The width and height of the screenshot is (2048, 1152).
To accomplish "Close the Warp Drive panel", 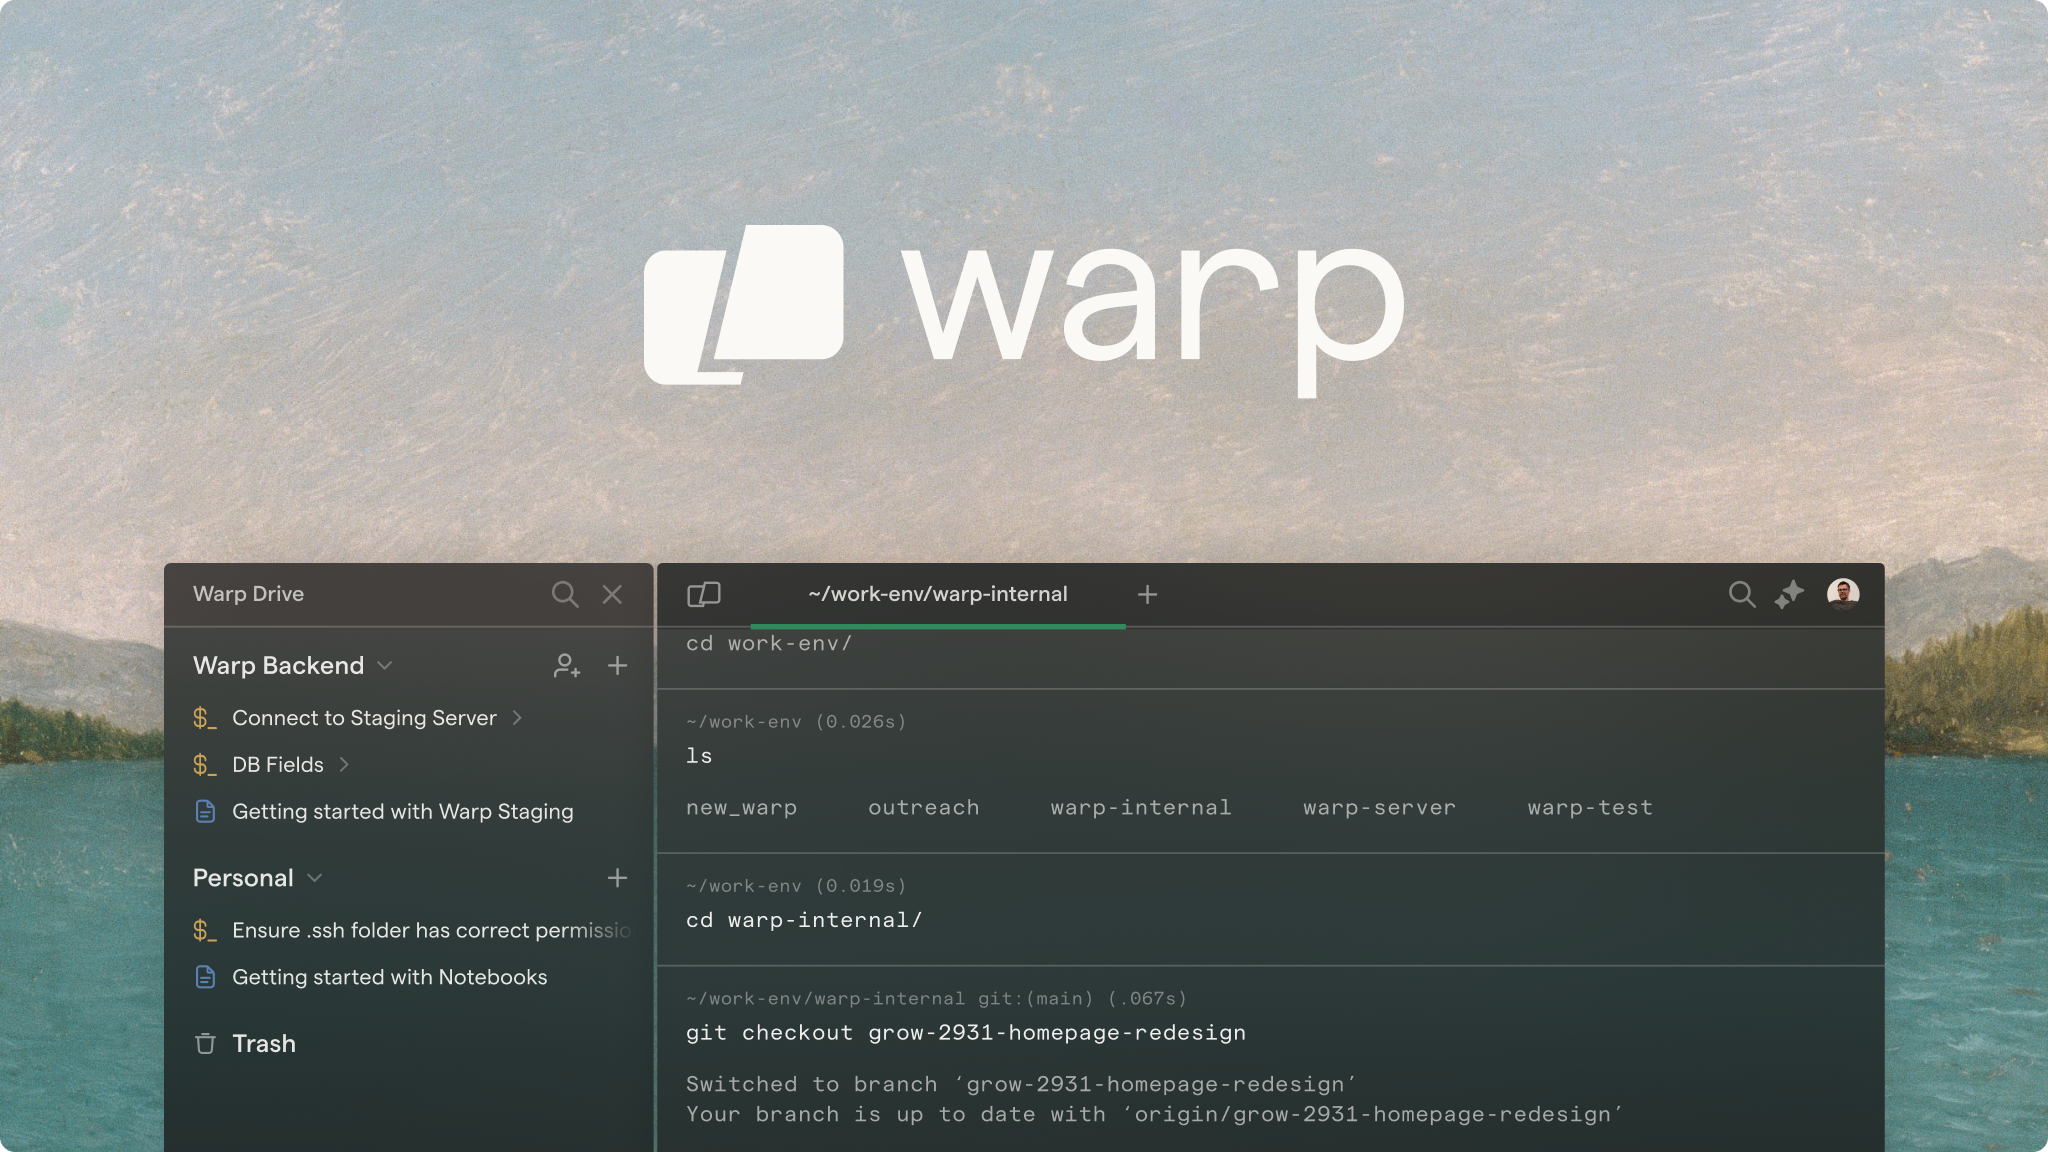I will click(612, 594).
